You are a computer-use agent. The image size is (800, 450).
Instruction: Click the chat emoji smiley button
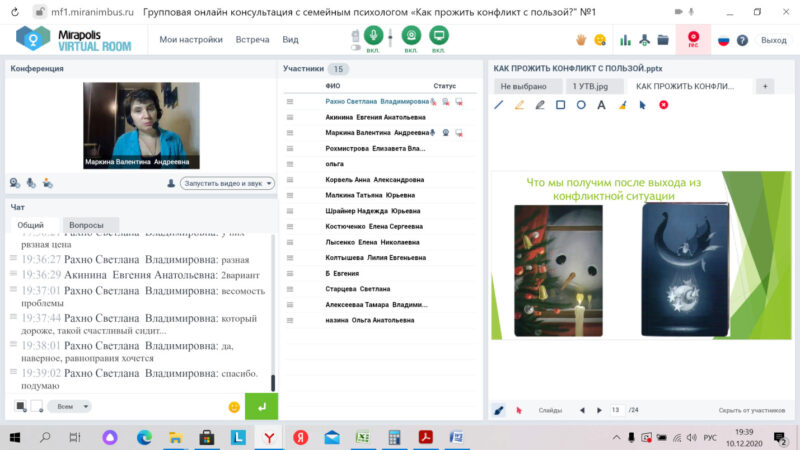click(234, 407)
